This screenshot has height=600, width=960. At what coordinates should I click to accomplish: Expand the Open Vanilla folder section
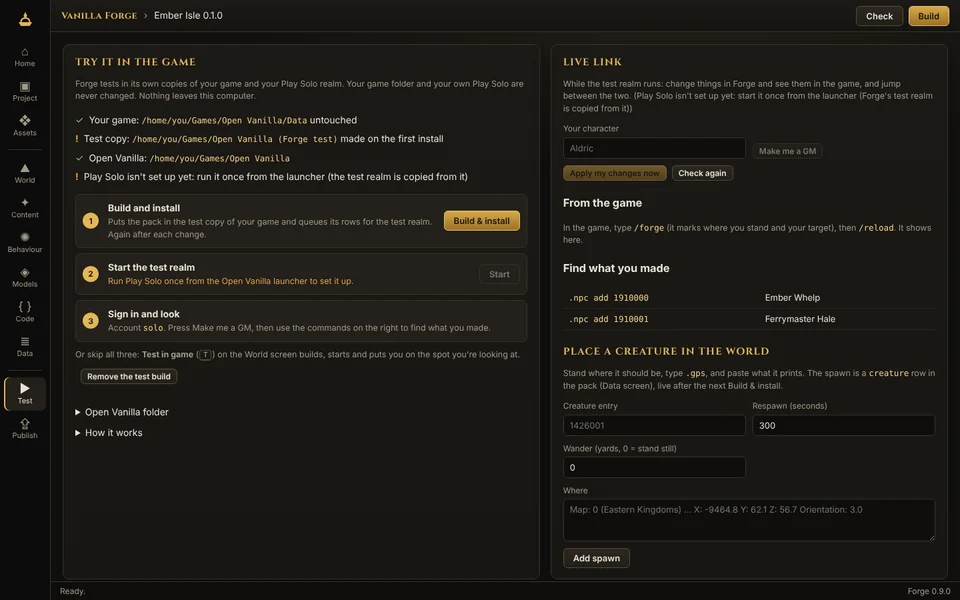pyautogui.click(x=122, y=412)
